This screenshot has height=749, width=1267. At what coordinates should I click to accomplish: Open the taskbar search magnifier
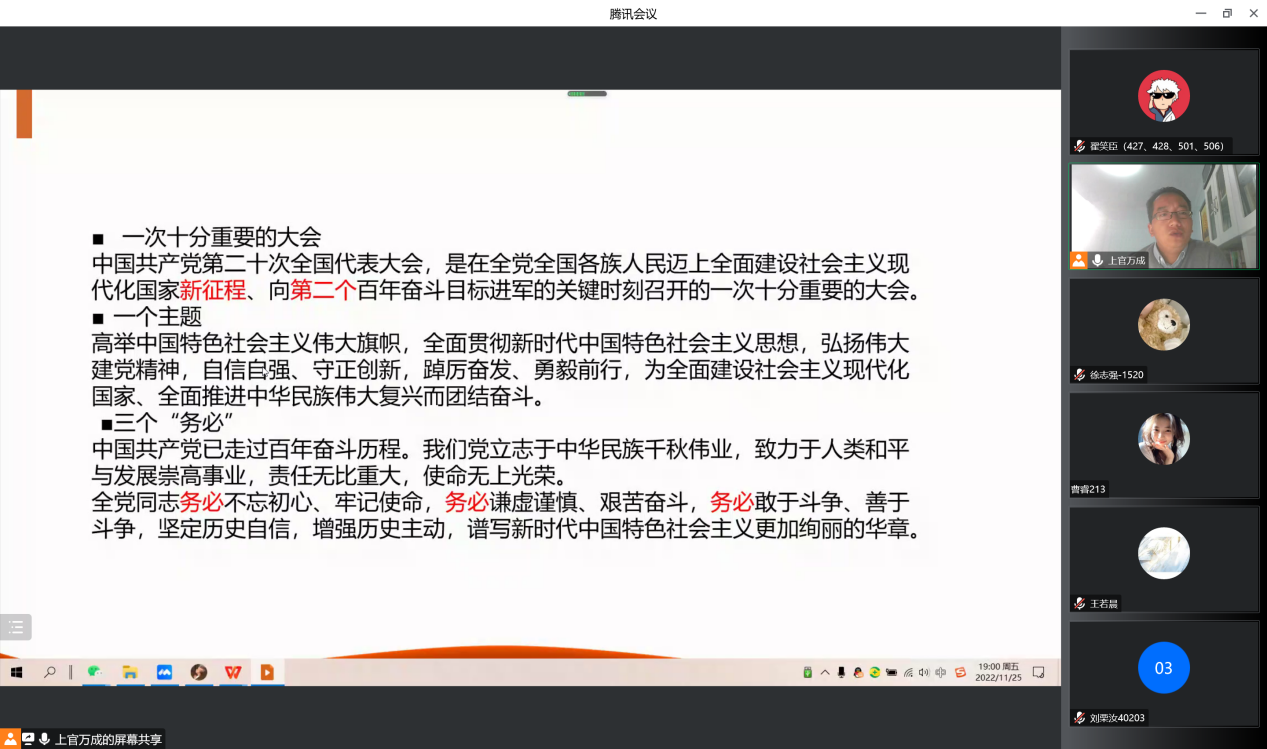49,672
